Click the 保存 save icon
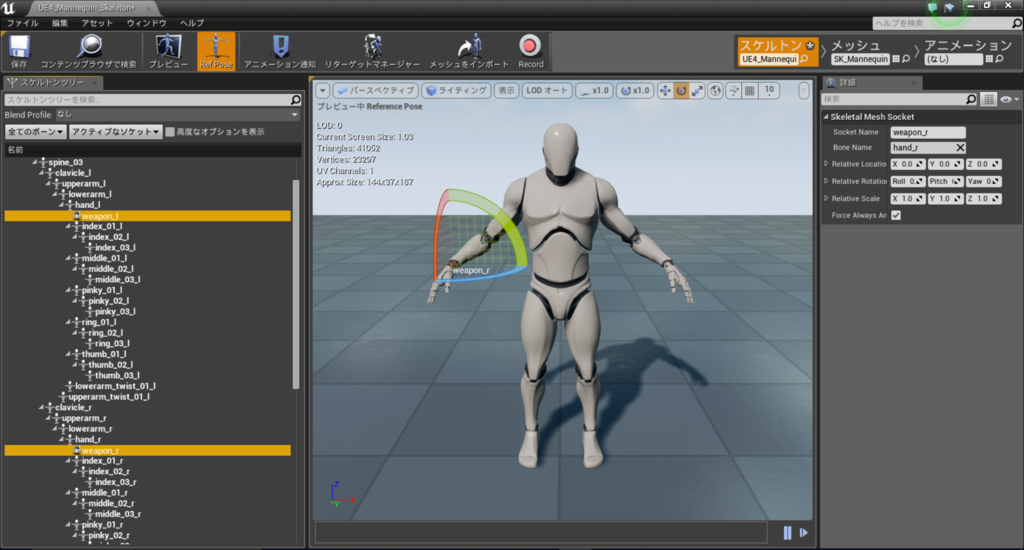1024x550 pixels. click(19, 51)
